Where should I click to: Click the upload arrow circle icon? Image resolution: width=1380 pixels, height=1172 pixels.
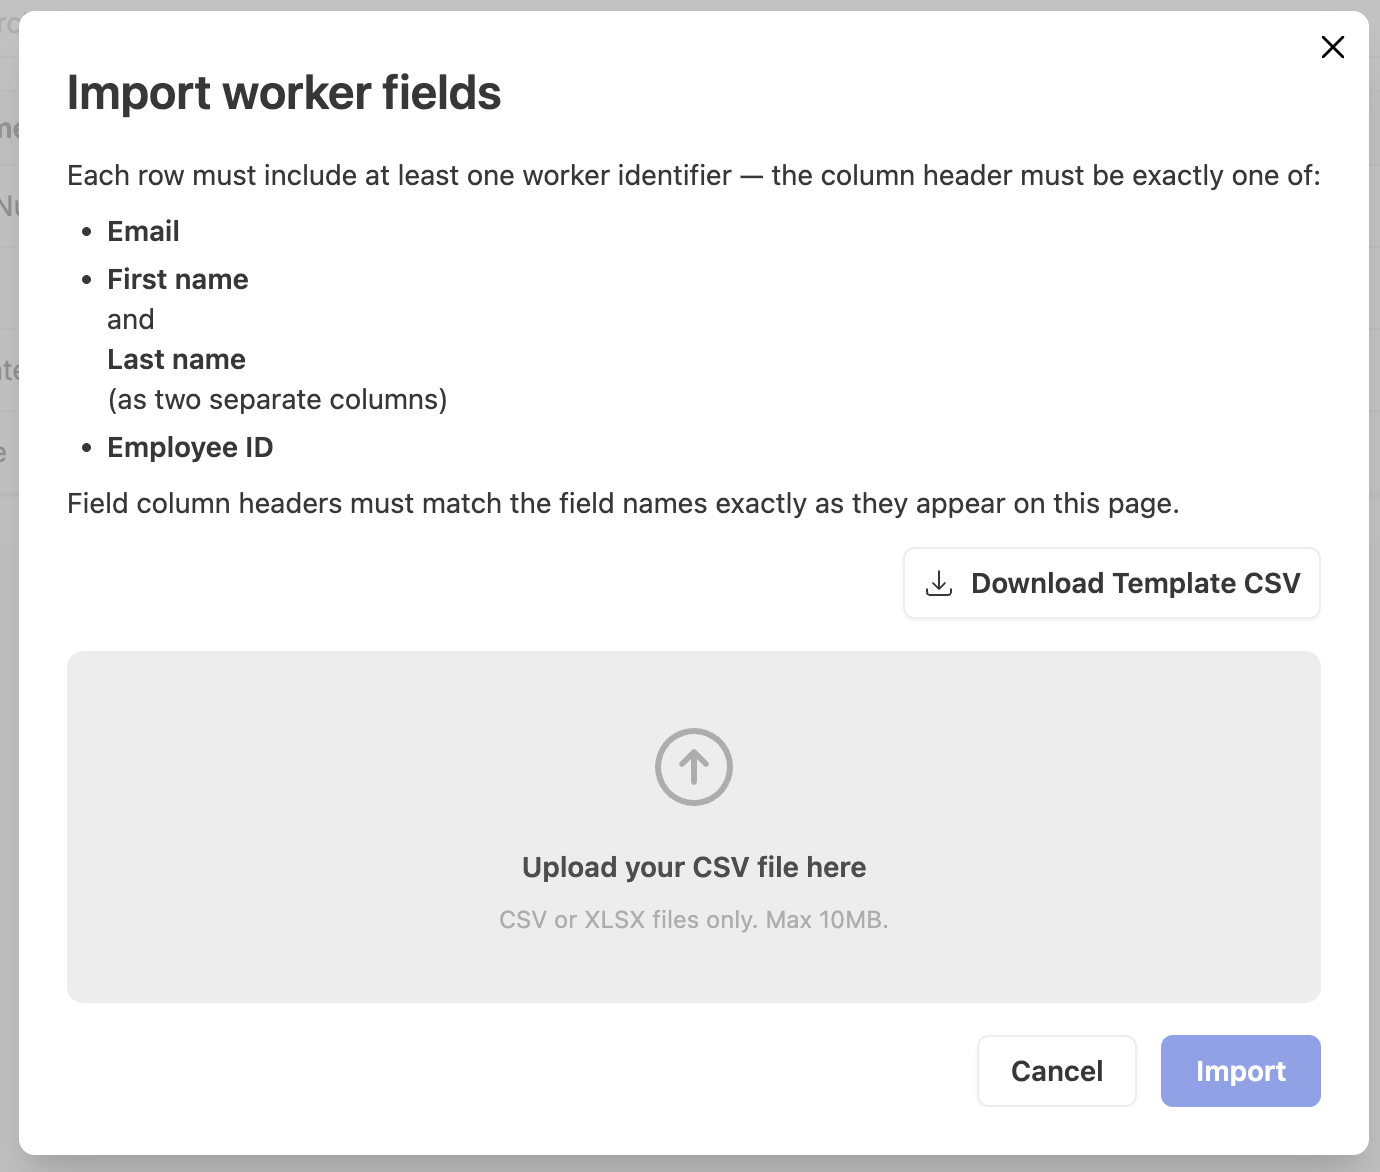pyautogui.click(x=694, y=767)
